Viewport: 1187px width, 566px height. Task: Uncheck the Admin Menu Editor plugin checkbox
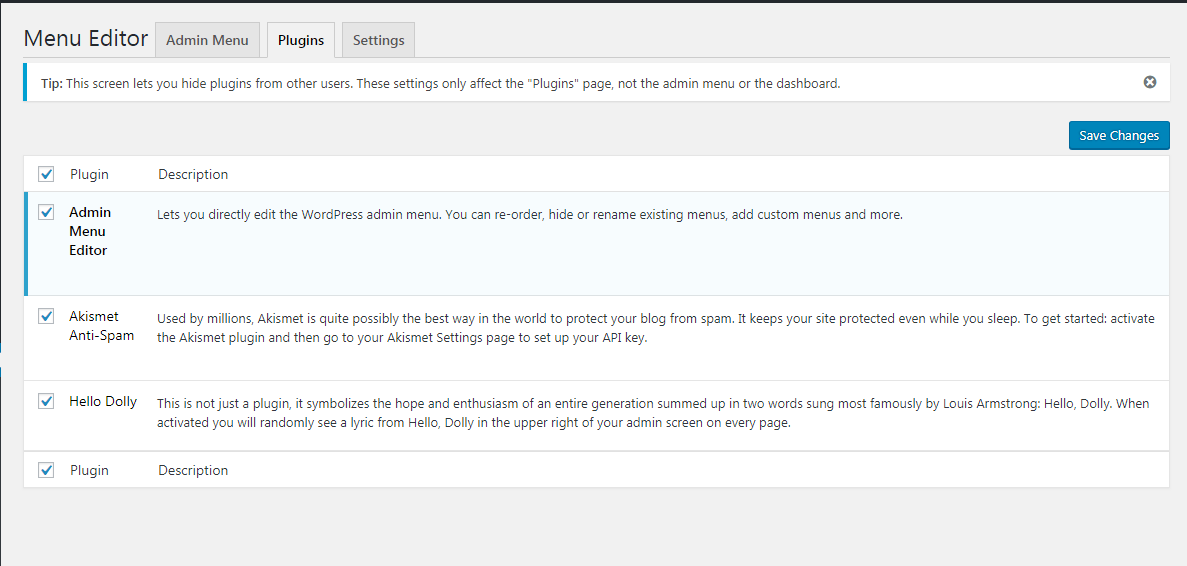[x=46, y=212]
